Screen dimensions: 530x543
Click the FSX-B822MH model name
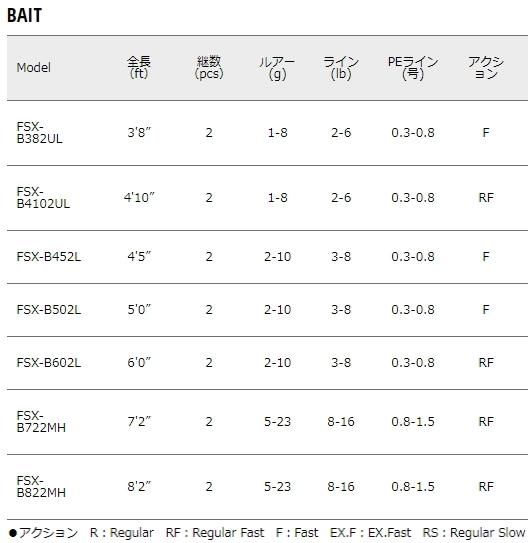(x=41, y=487)
